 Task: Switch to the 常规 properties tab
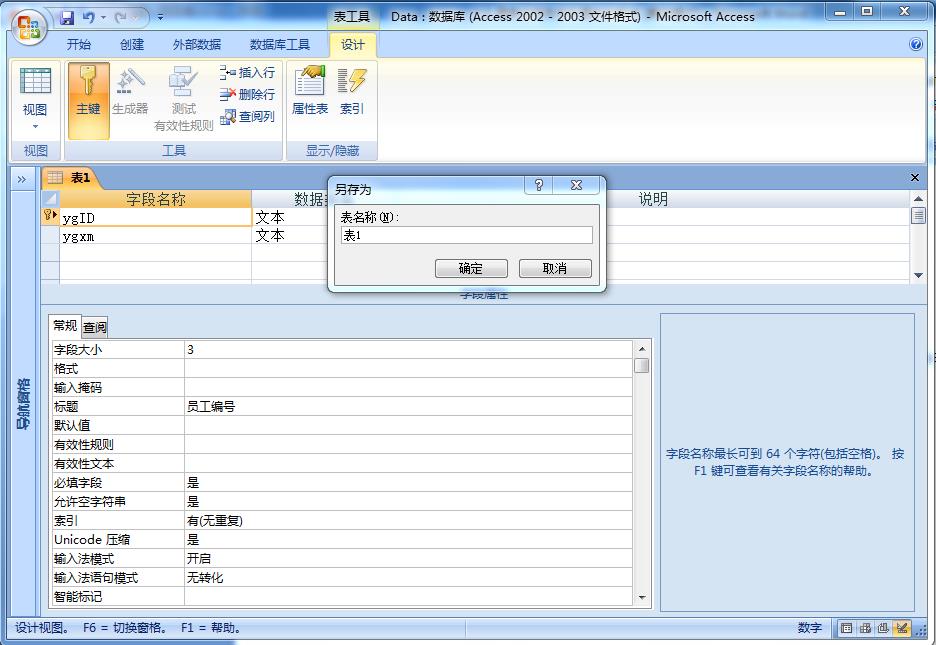click(64, 326)
